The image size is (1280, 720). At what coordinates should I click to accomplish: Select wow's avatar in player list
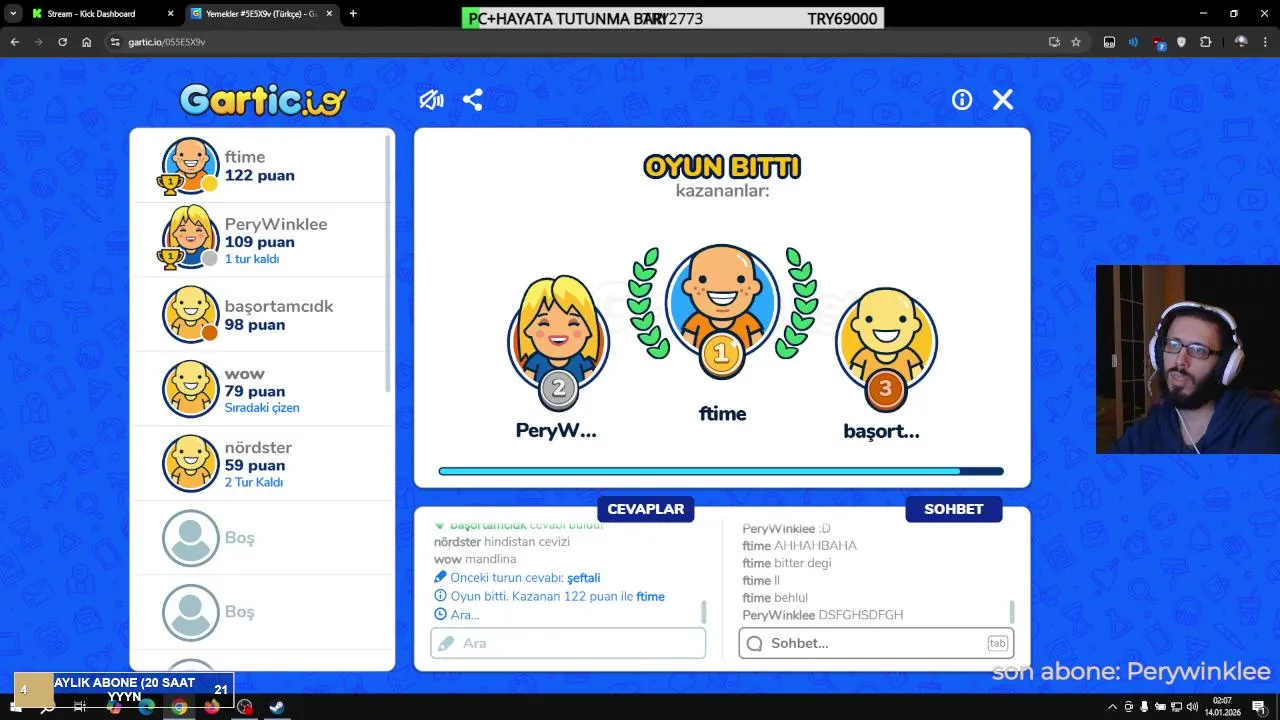point(190,388)
